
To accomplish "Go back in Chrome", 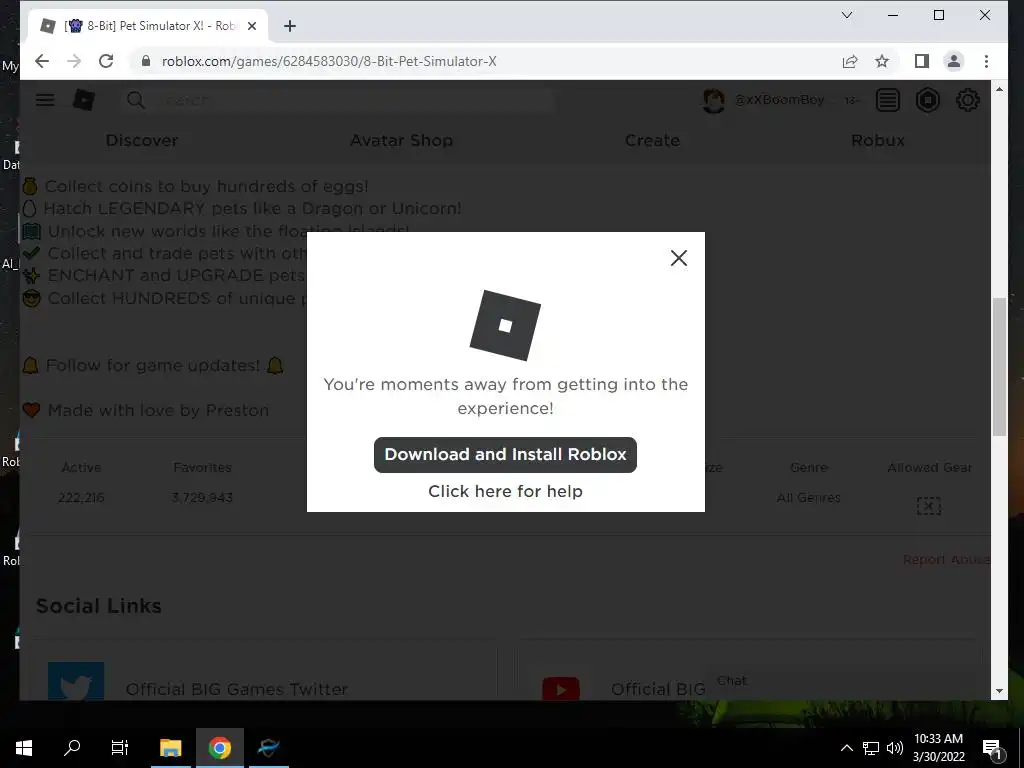I will coord(42,61).
